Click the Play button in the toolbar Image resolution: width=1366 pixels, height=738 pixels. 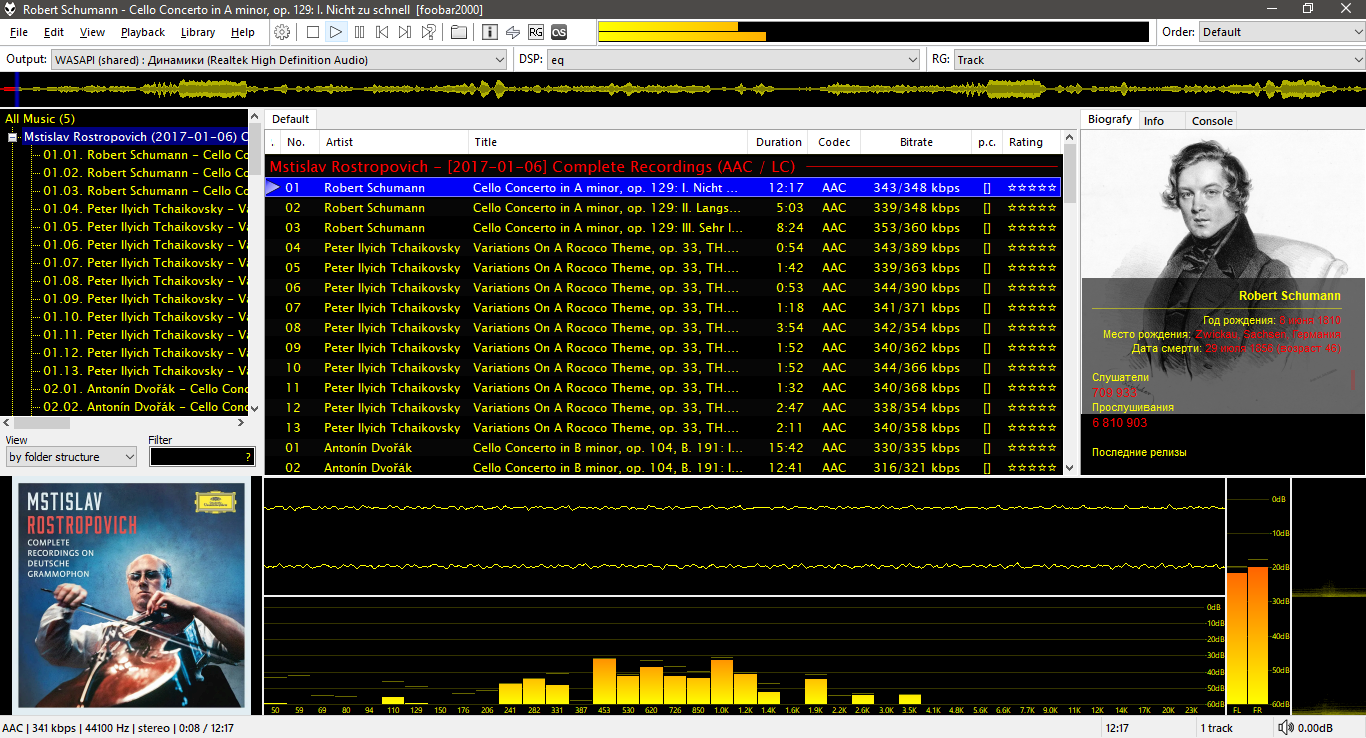point(336,32)
